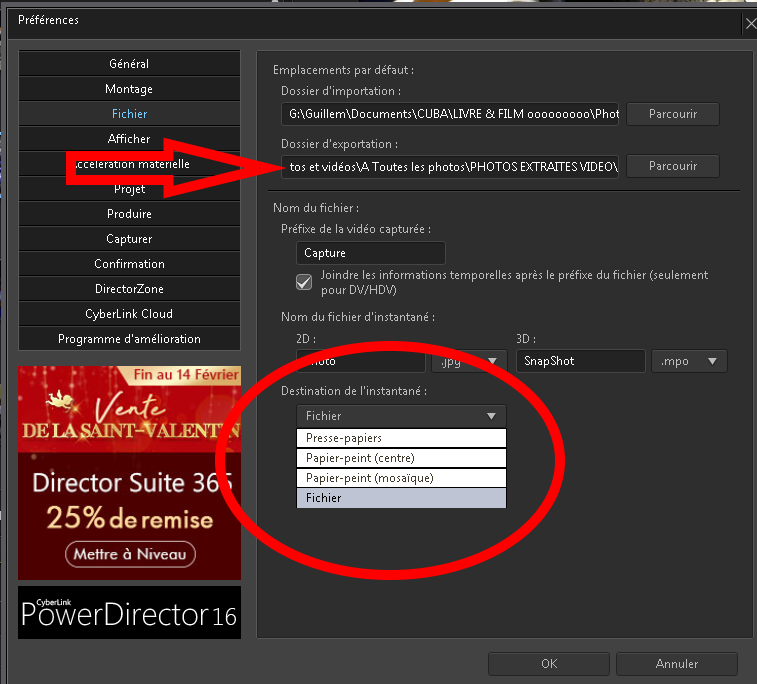Open the Afficher preferences tab
Screen dimensions: 757x684
tap(129, 139)
